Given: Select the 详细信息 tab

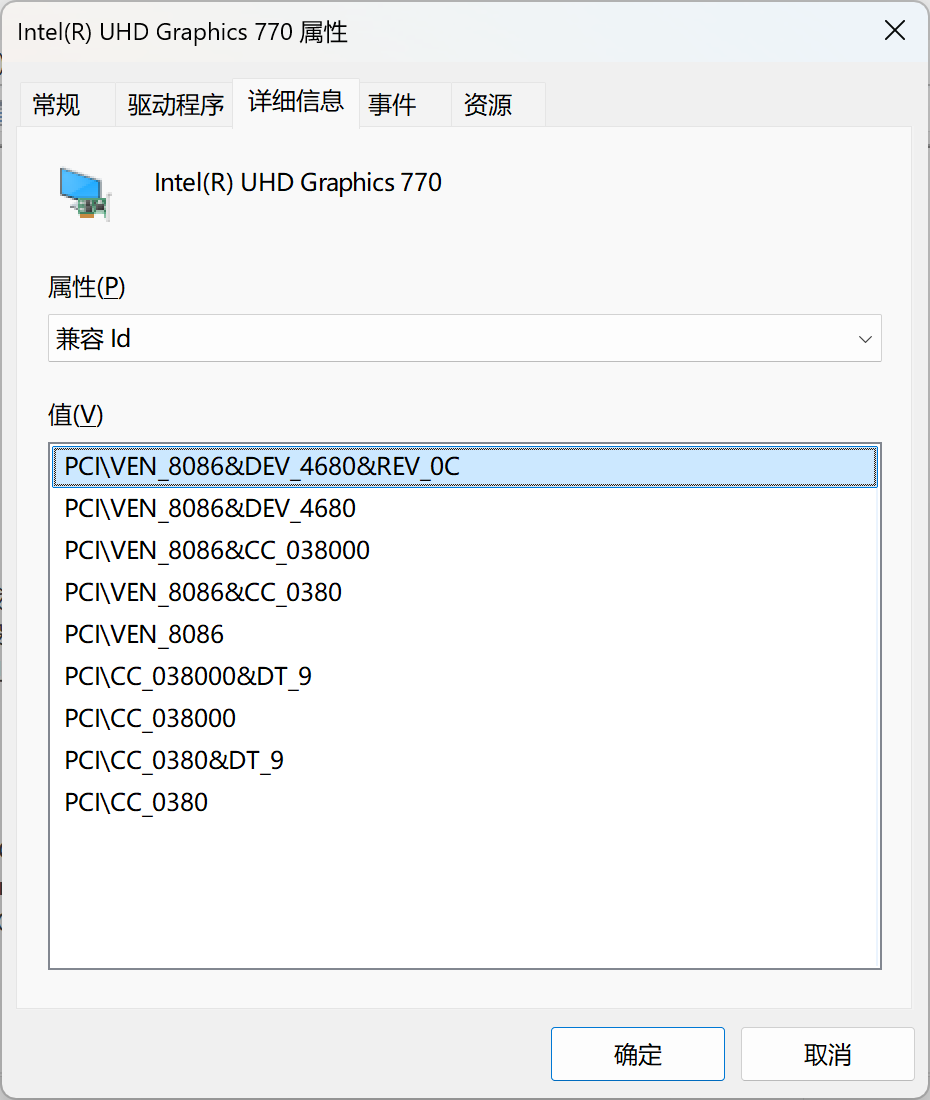Looking at the screenshot, I should 295,101.
